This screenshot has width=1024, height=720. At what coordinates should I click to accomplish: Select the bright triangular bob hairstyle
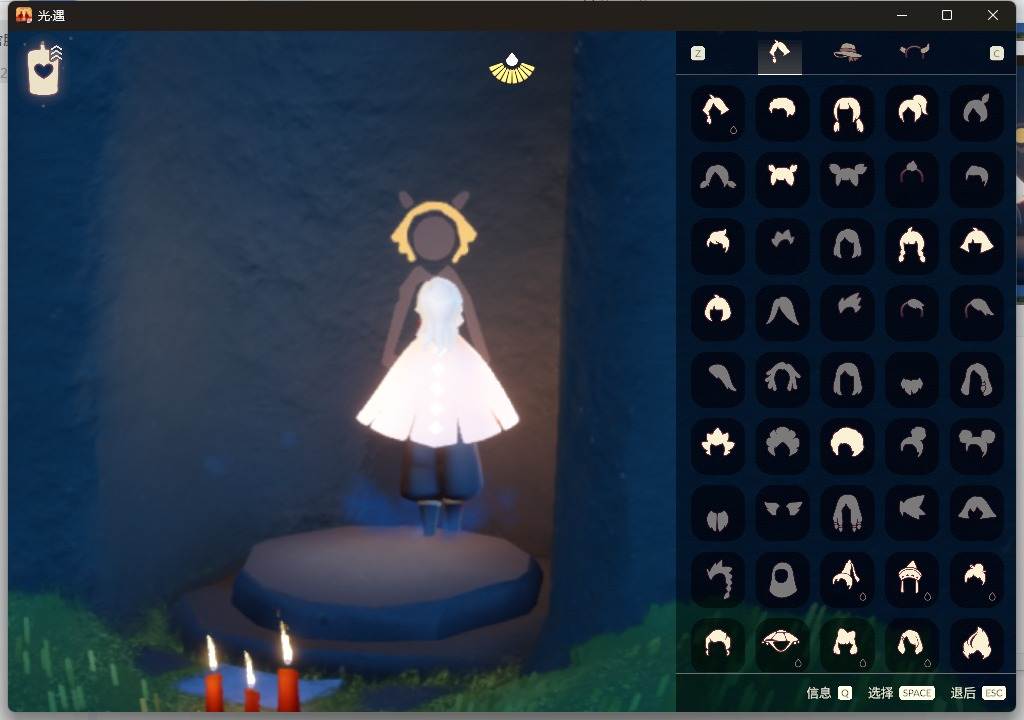(x=976, y=246)
